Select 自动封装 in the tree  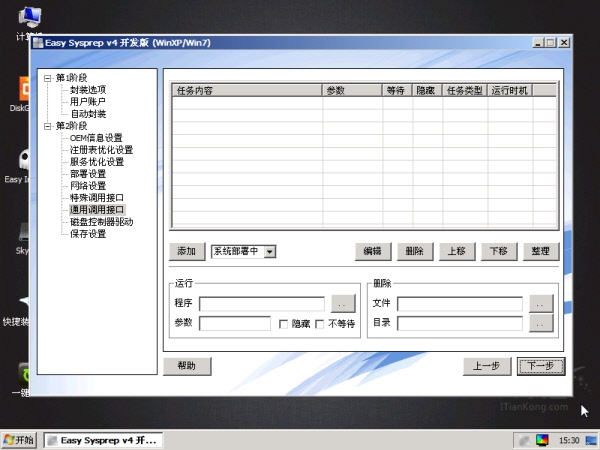(88, 114)
